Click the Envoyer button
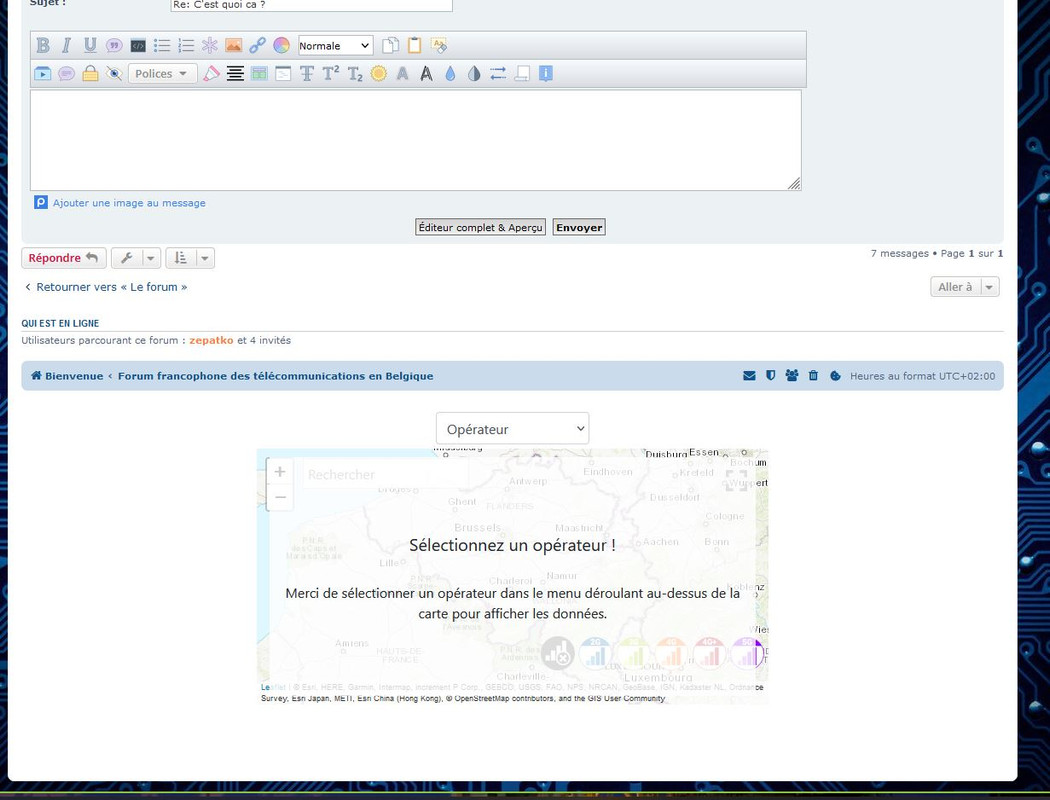This screenshot has height=800, width=1050. coord(579,228)
